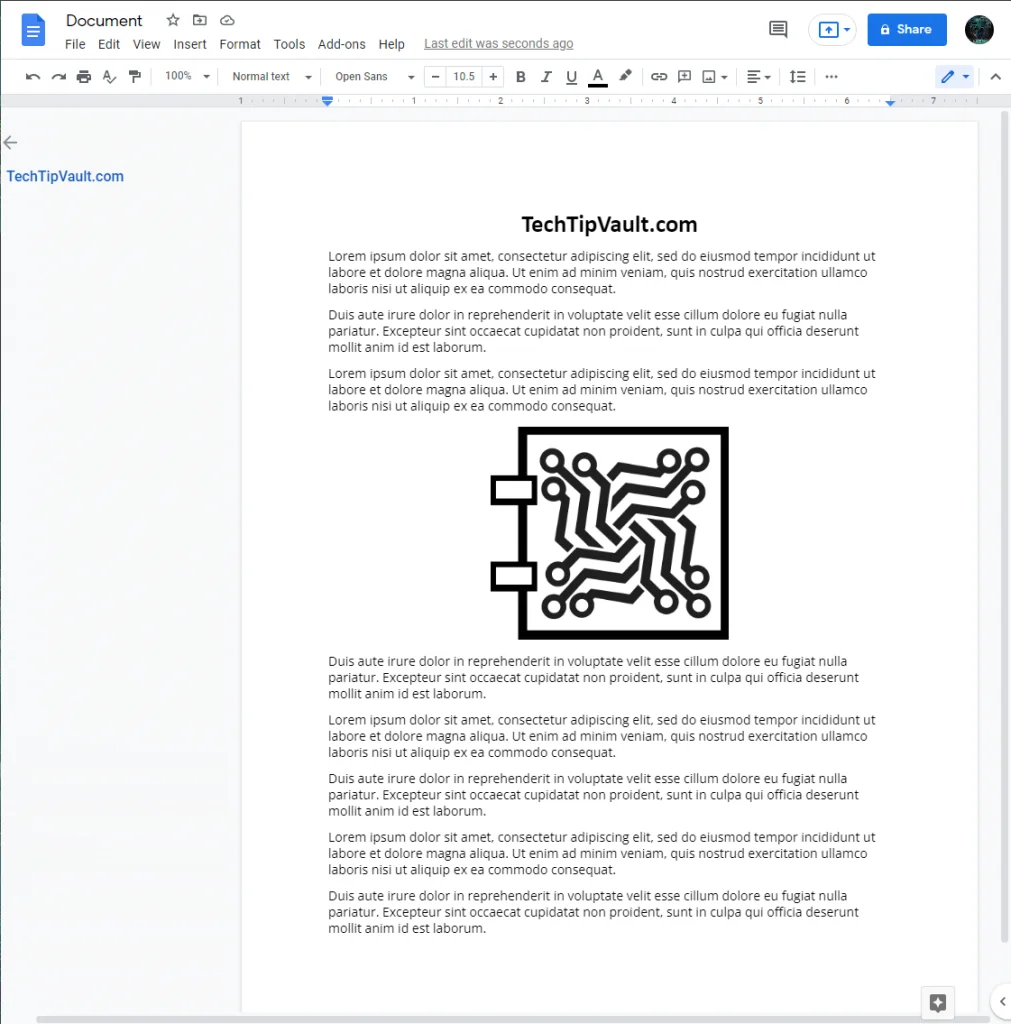Click the present to meeting button

tap(828, 29)
